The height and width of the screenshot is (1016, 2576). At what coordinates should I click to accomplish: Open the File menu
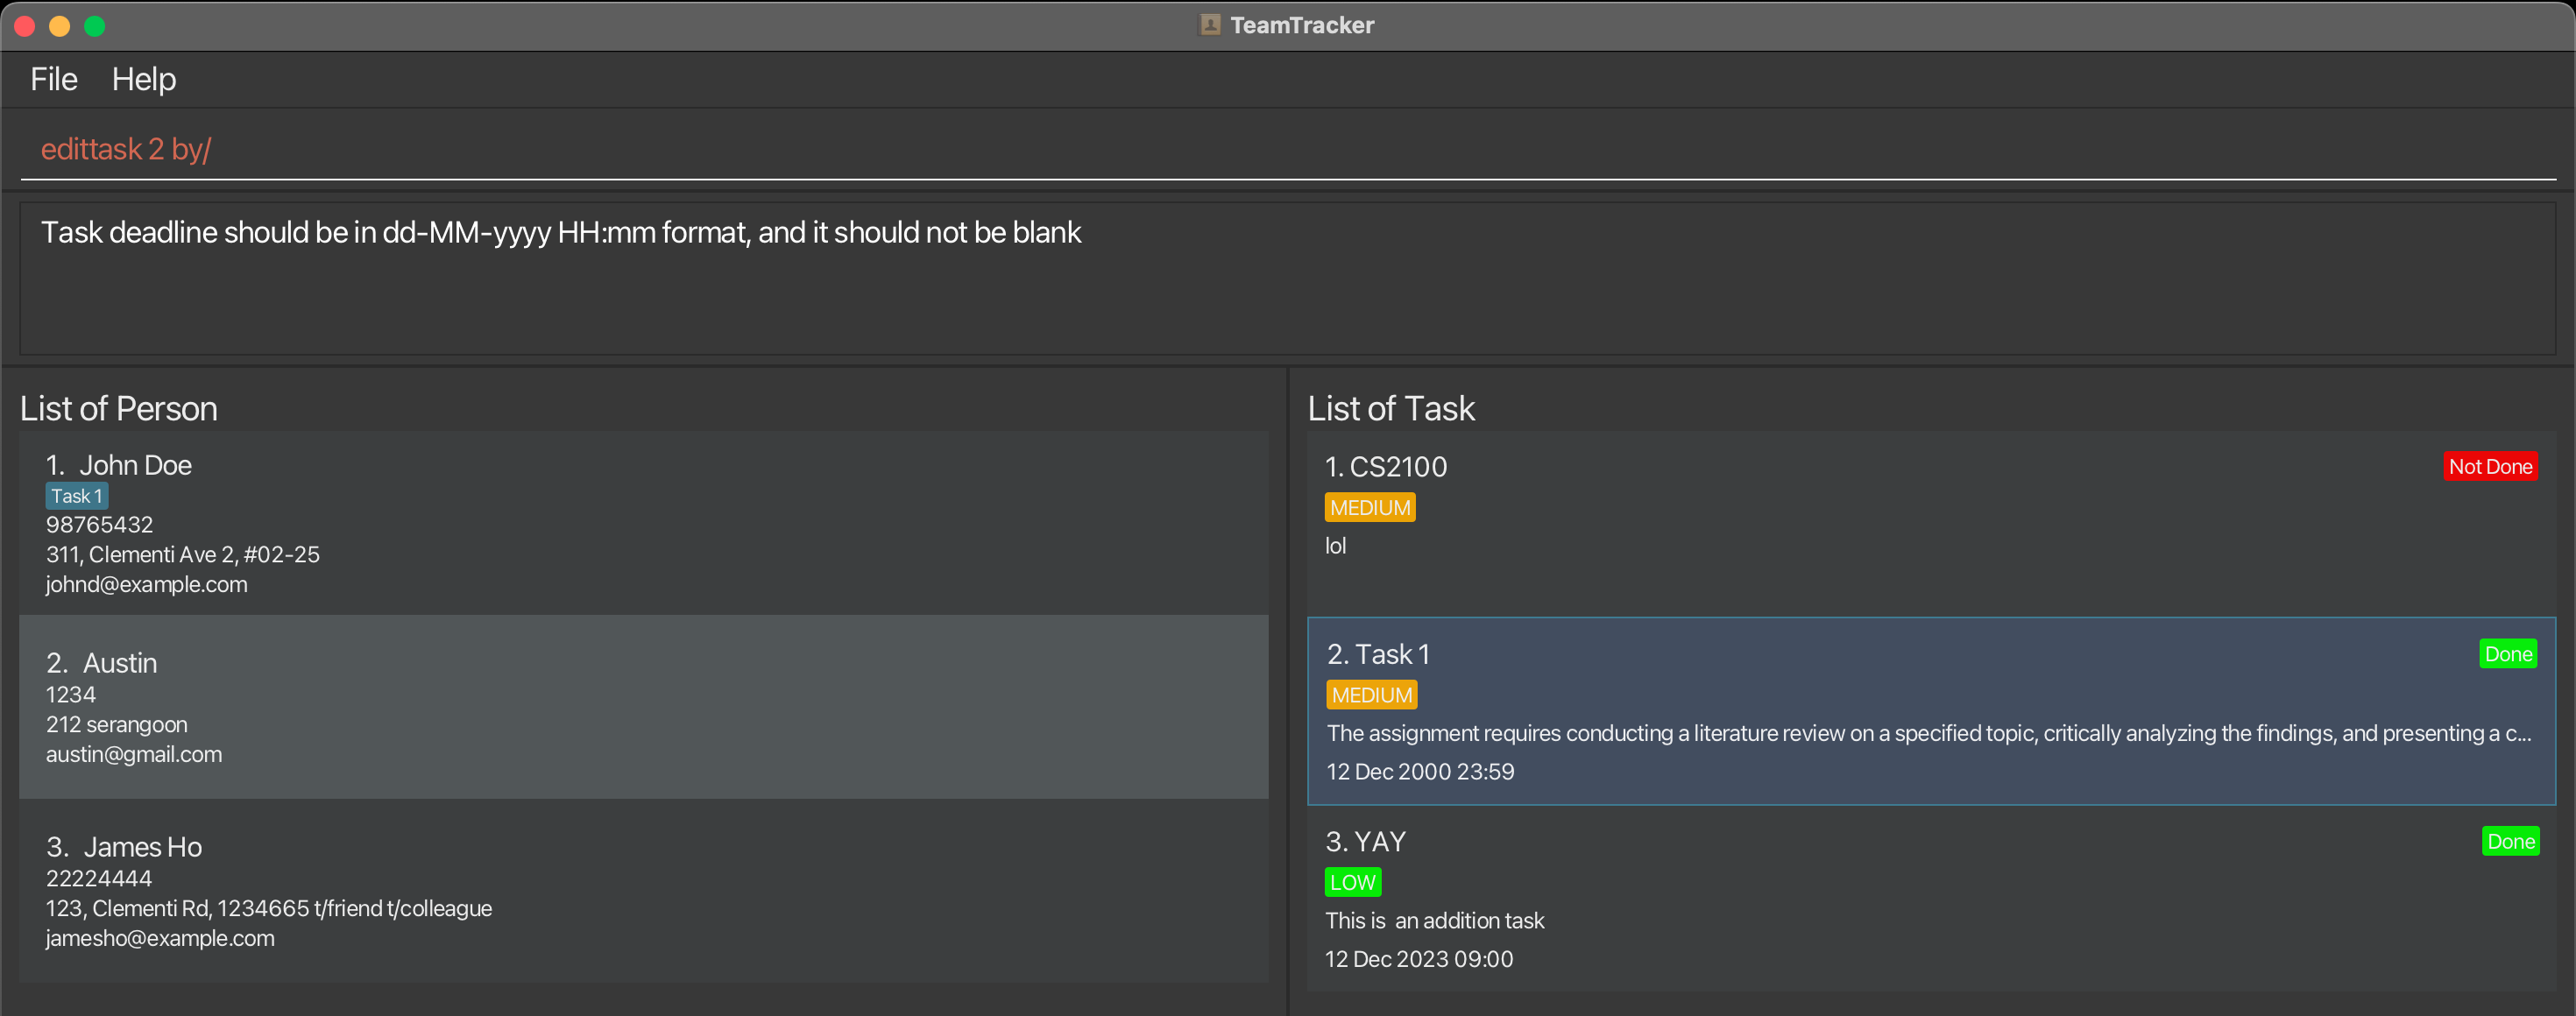(x=53, y=79)
